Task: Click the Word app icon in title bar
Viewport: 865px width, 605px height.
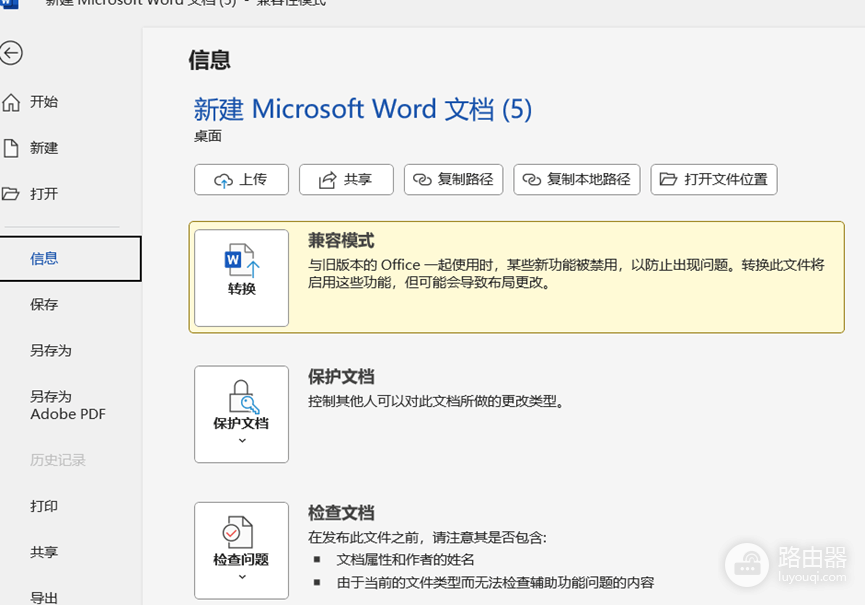Action: [9, 3]
